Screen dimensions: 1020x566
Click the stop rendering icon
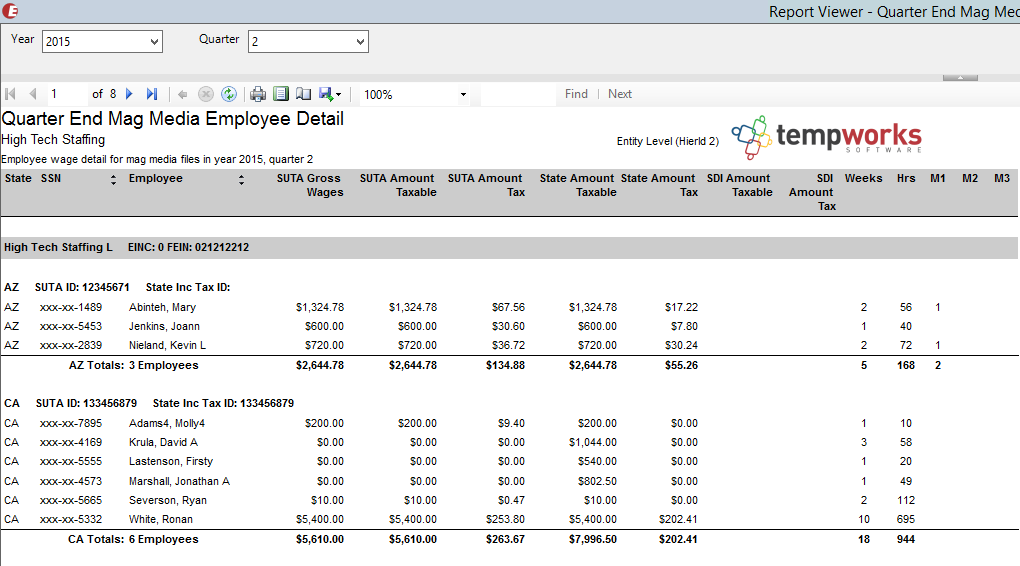coord(206,94)
